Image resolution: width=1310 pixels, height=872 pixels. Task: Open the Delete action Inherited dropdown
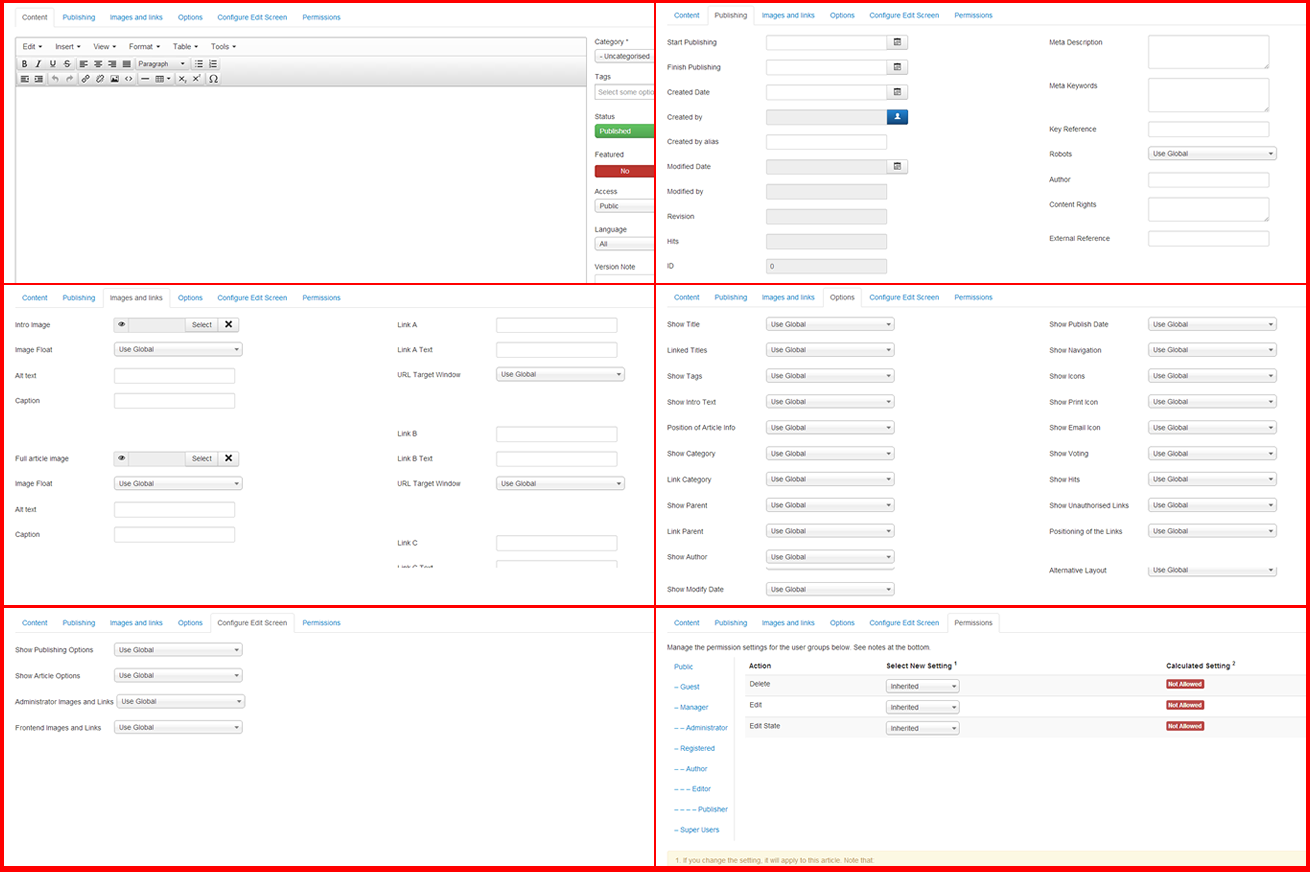922,686
